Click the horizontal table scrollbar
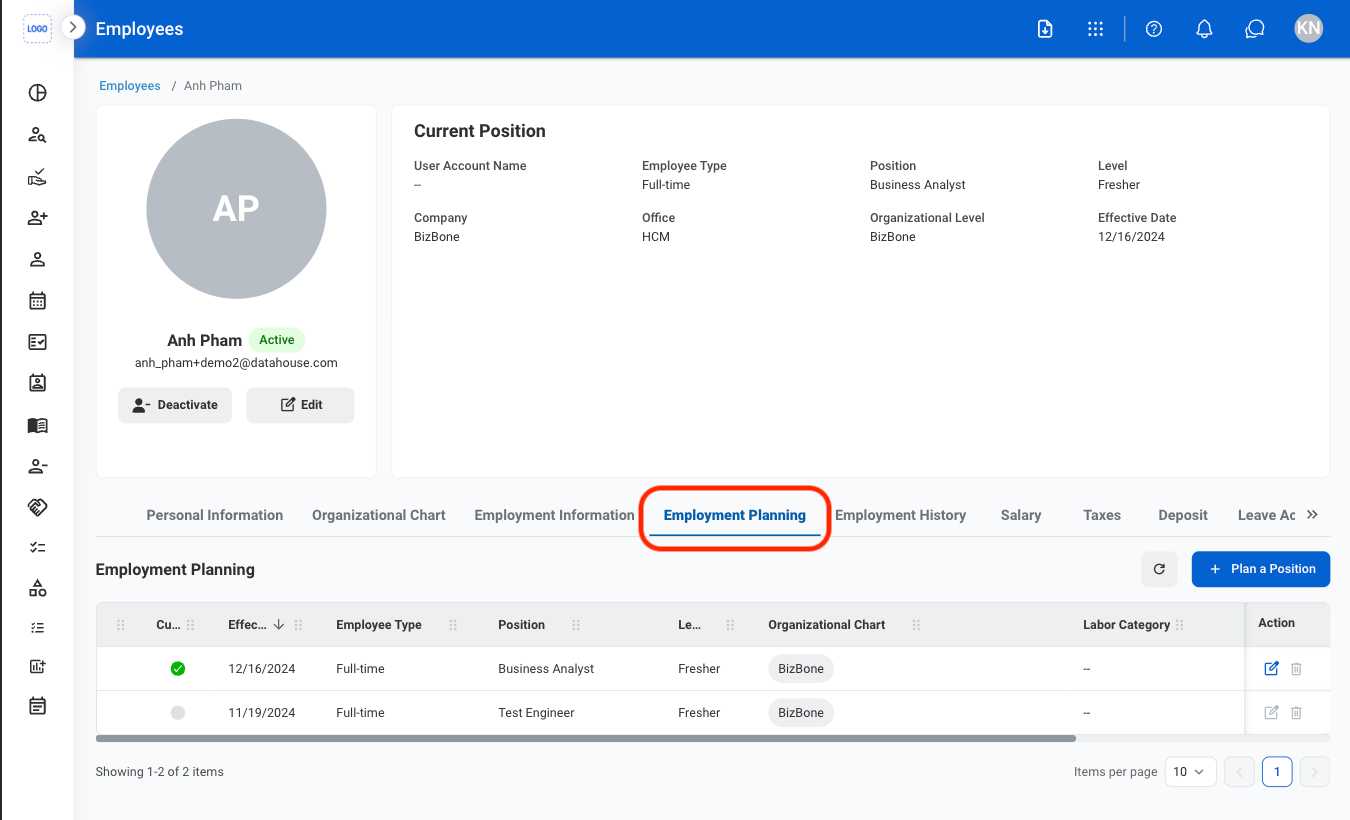This screenshot has height=820, width=1350. (586, 739)
